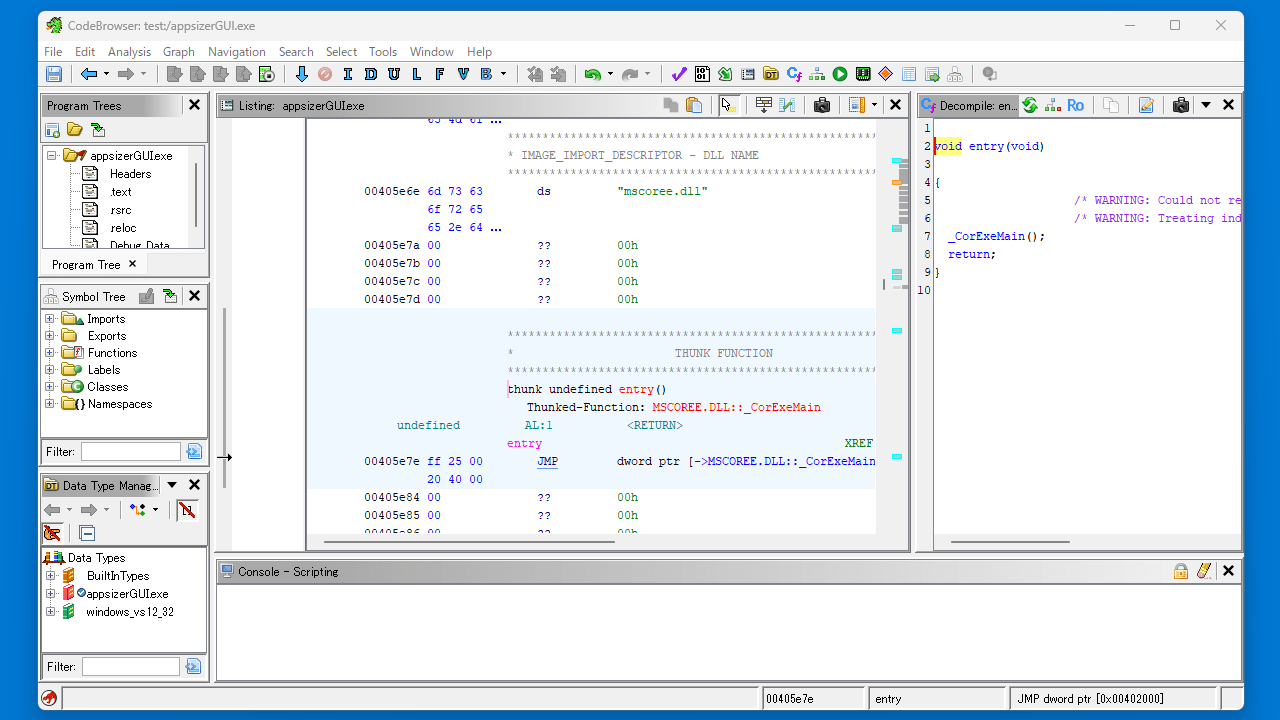Display the function graph toolbar icon
Viewport: 1280px width, 720px height.
coord(817,74)
